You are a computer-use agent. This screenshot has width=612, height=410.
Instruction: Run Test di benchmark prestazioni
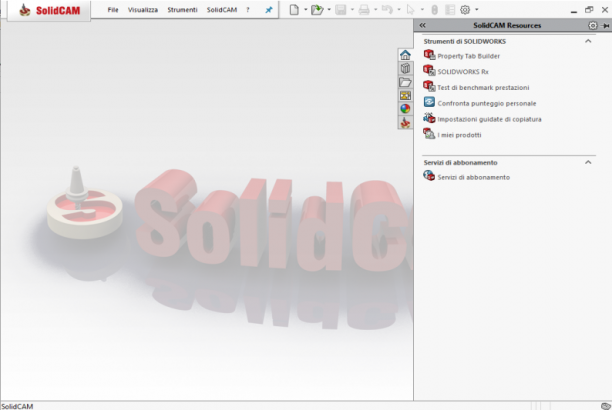(483, 87)
